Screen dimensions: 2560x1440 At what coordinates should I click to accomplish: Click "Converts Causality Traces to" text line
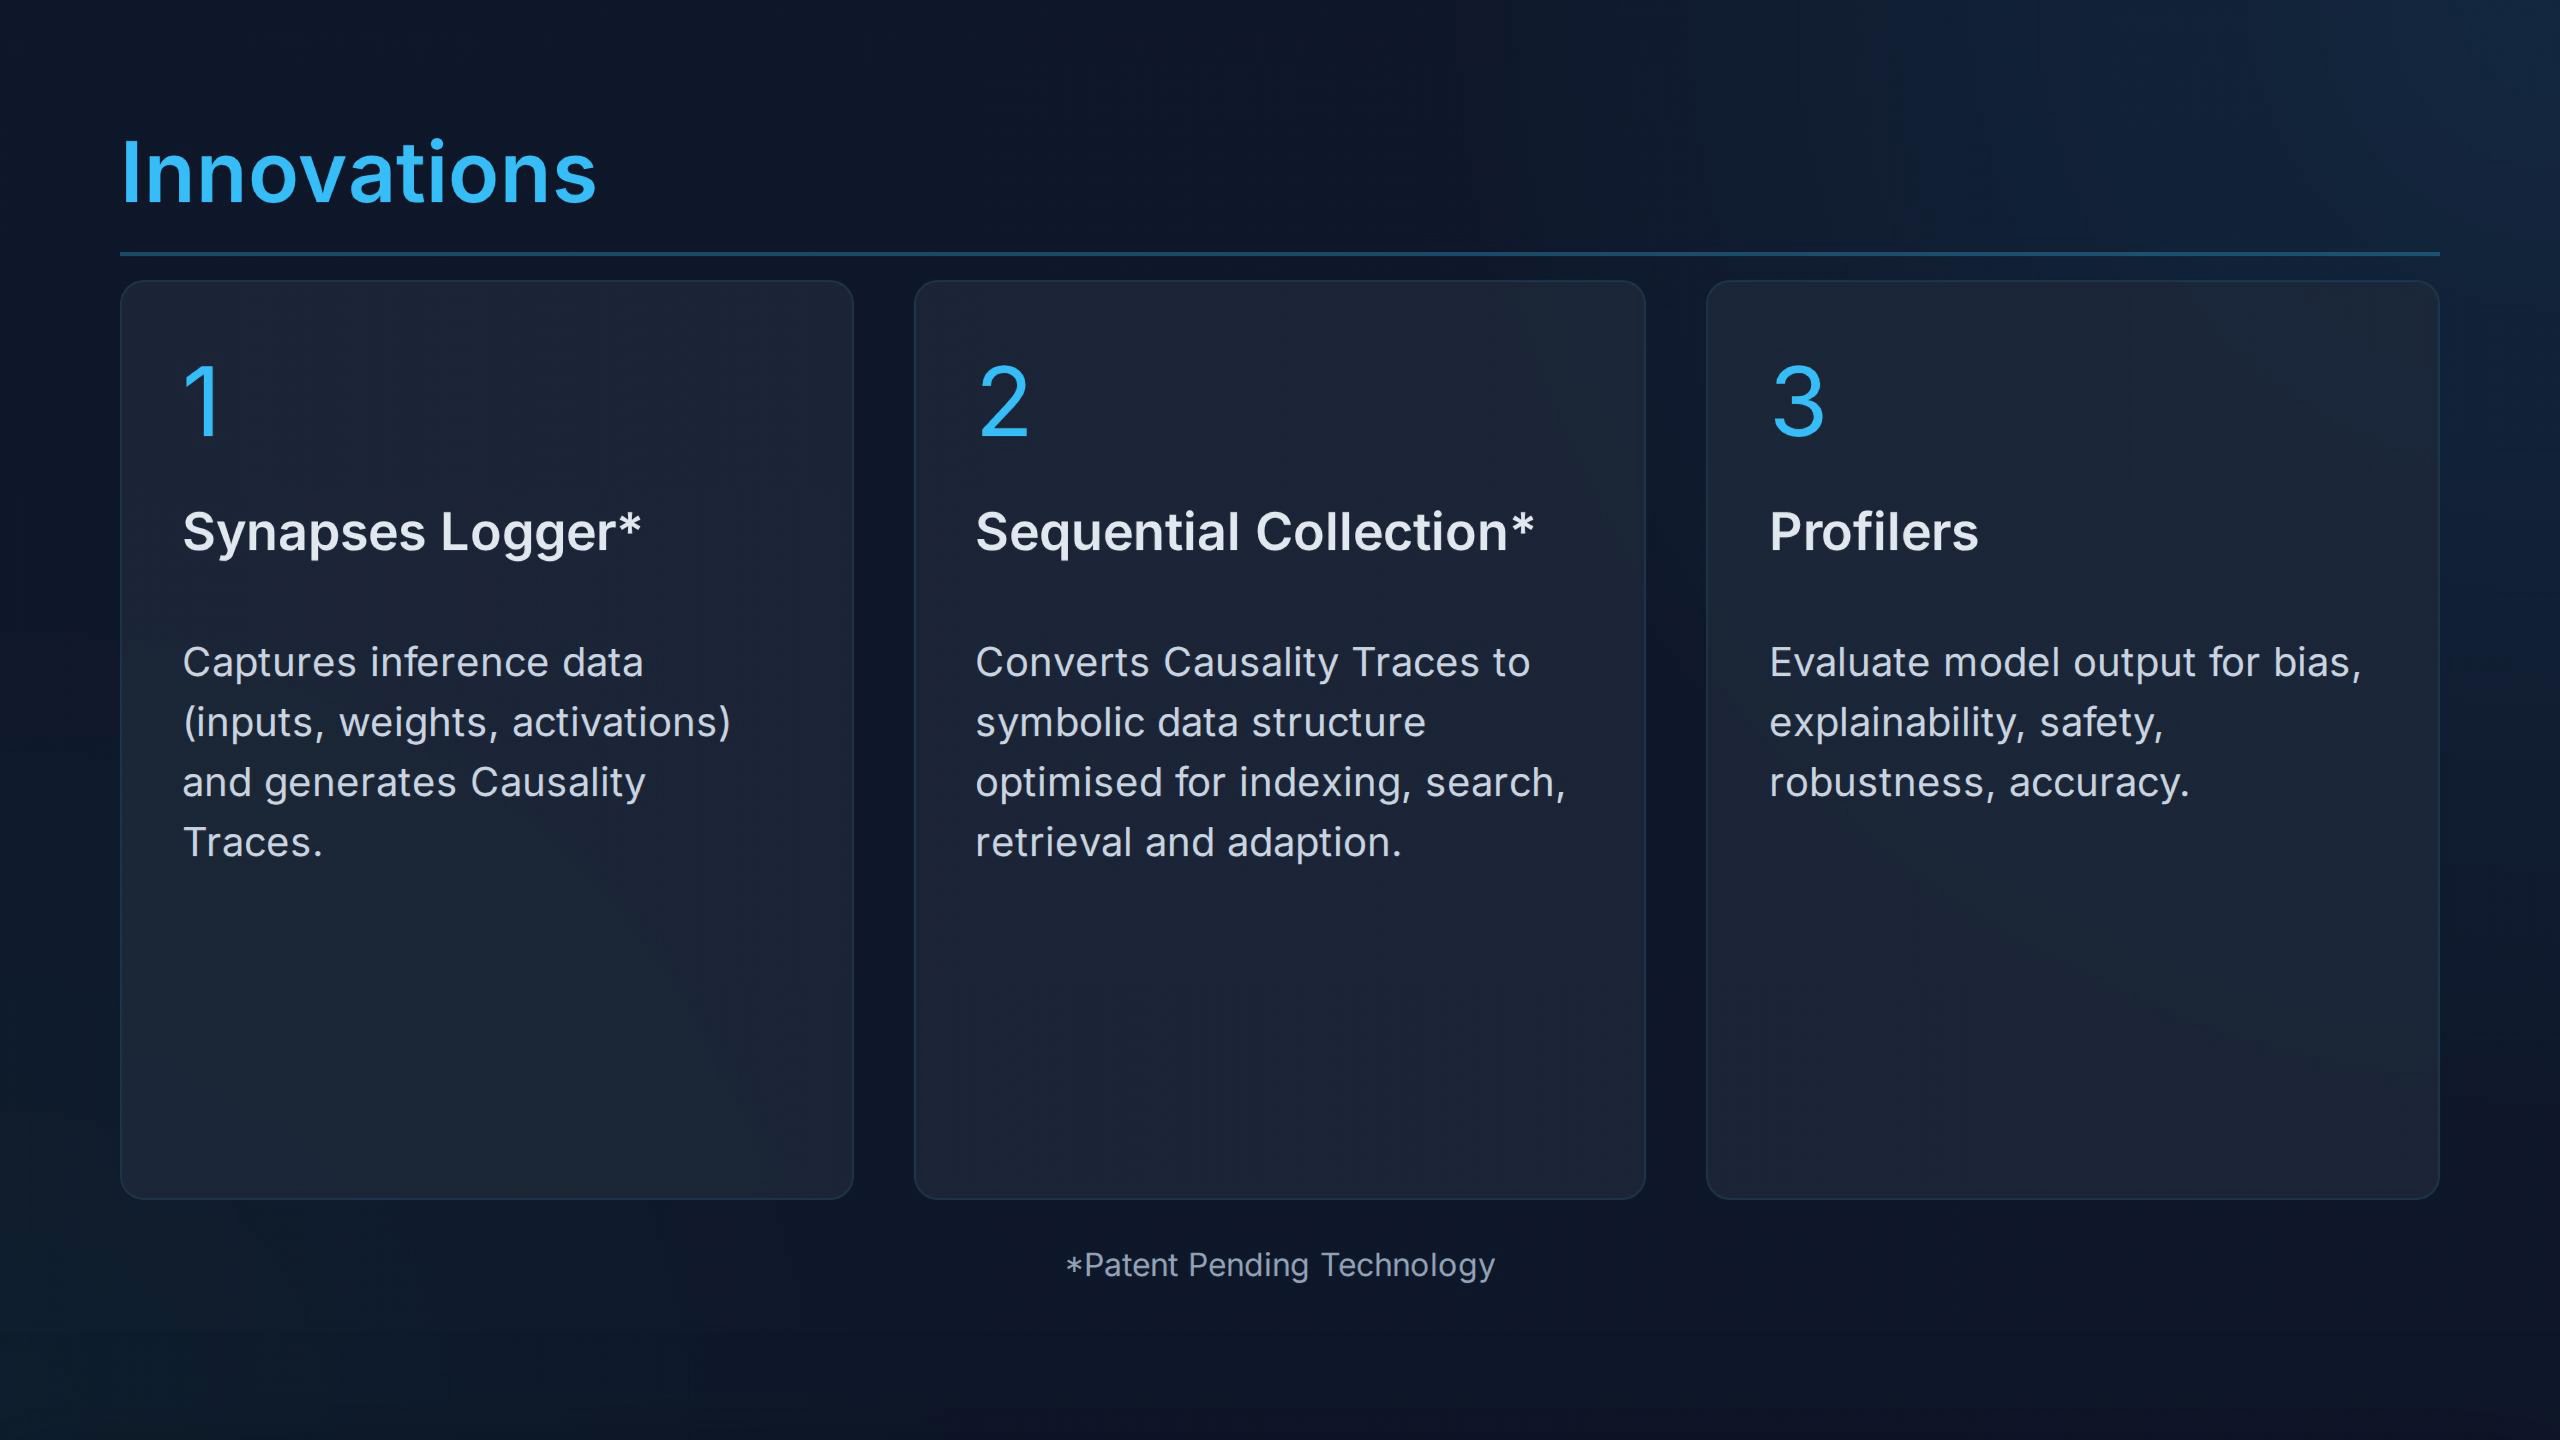click(x=1252, y=662)
